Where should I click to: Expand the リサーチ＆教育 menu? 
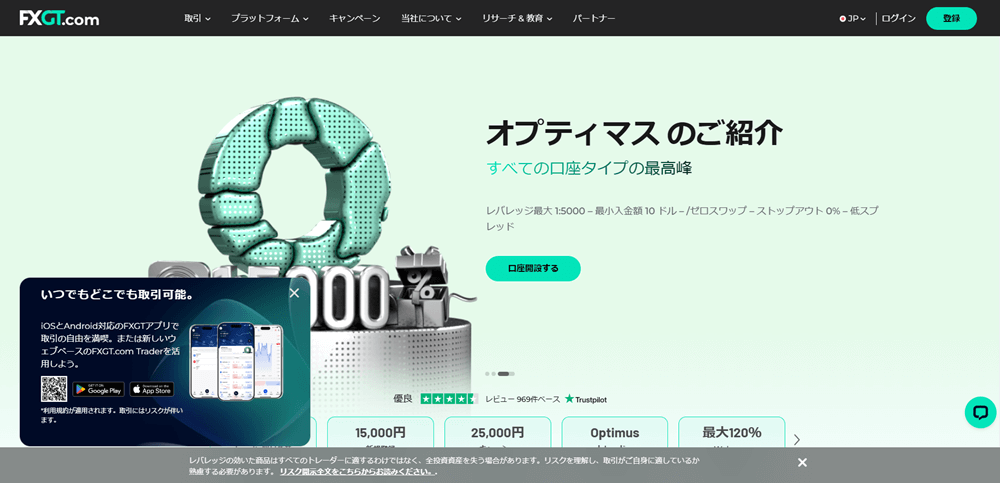(517, 19)
